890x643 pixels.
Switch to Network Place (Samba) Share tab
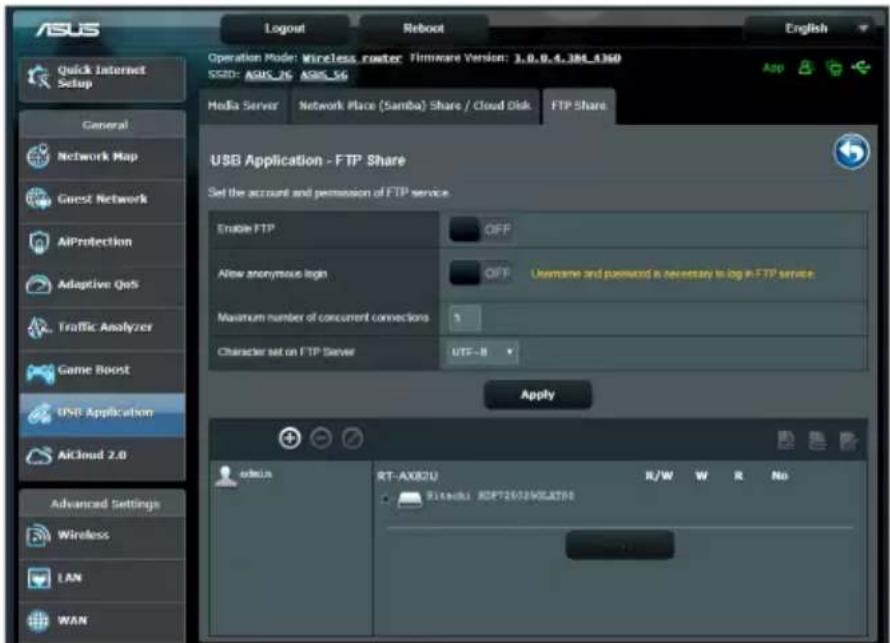(415, 106)
